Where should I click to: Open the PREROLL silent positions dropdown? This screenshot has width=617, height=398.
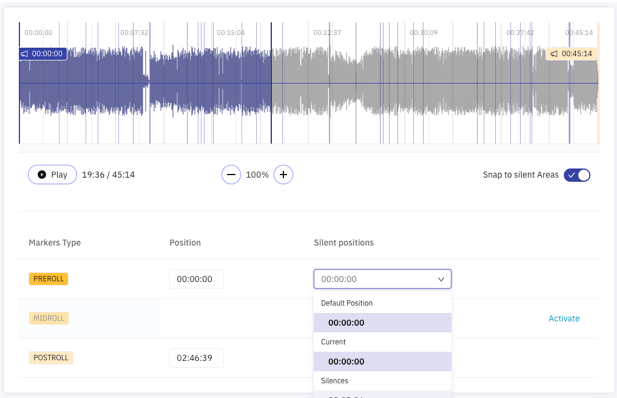point(382,279)
